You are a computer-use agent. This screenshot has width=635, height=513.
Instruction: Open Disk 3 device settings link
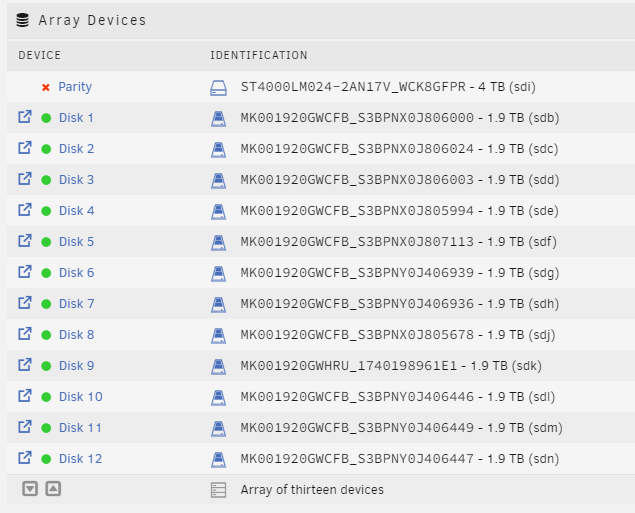[x=77, y=180]
